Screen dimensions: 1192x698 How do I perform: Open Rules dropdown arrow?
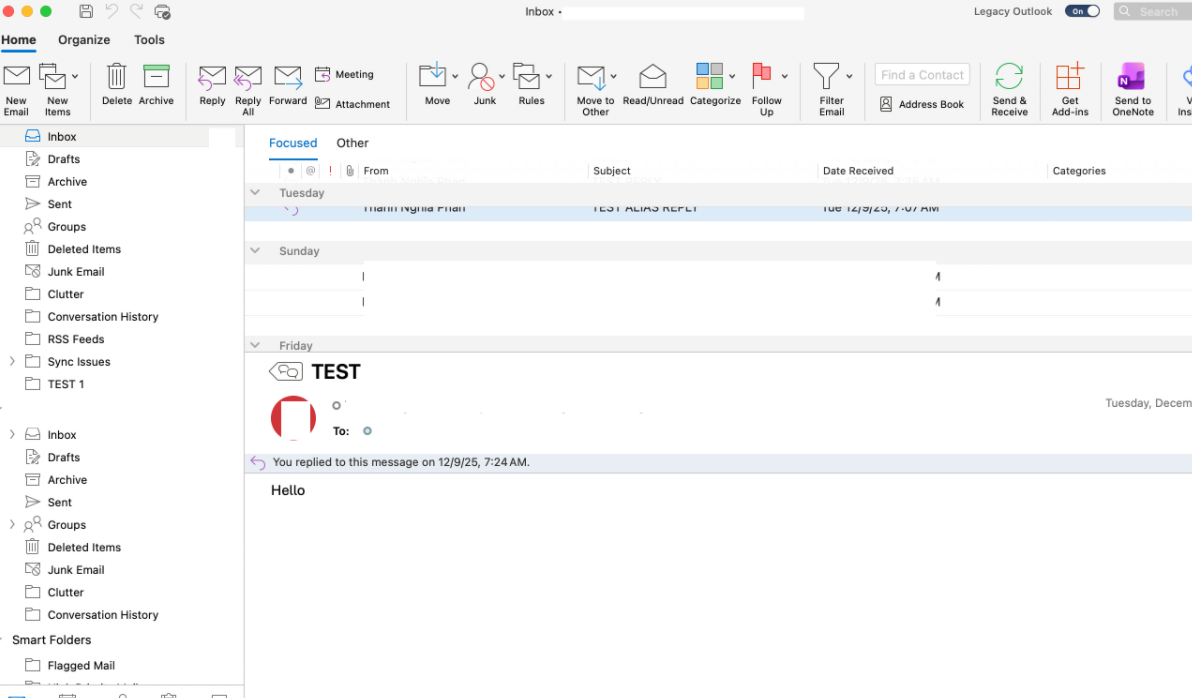[x=549, y=76]
